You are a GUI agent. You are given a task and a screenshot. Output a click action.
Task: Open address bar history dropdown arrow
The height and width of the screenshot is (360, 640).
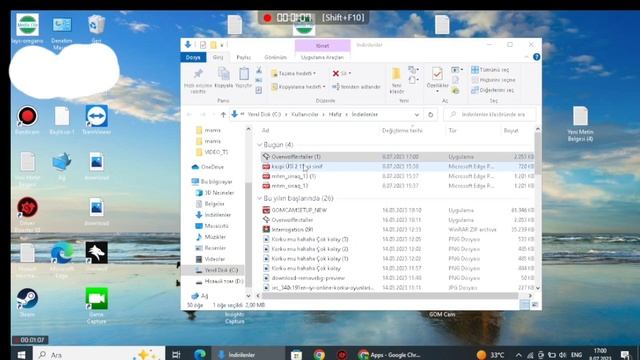pos(416,115)
